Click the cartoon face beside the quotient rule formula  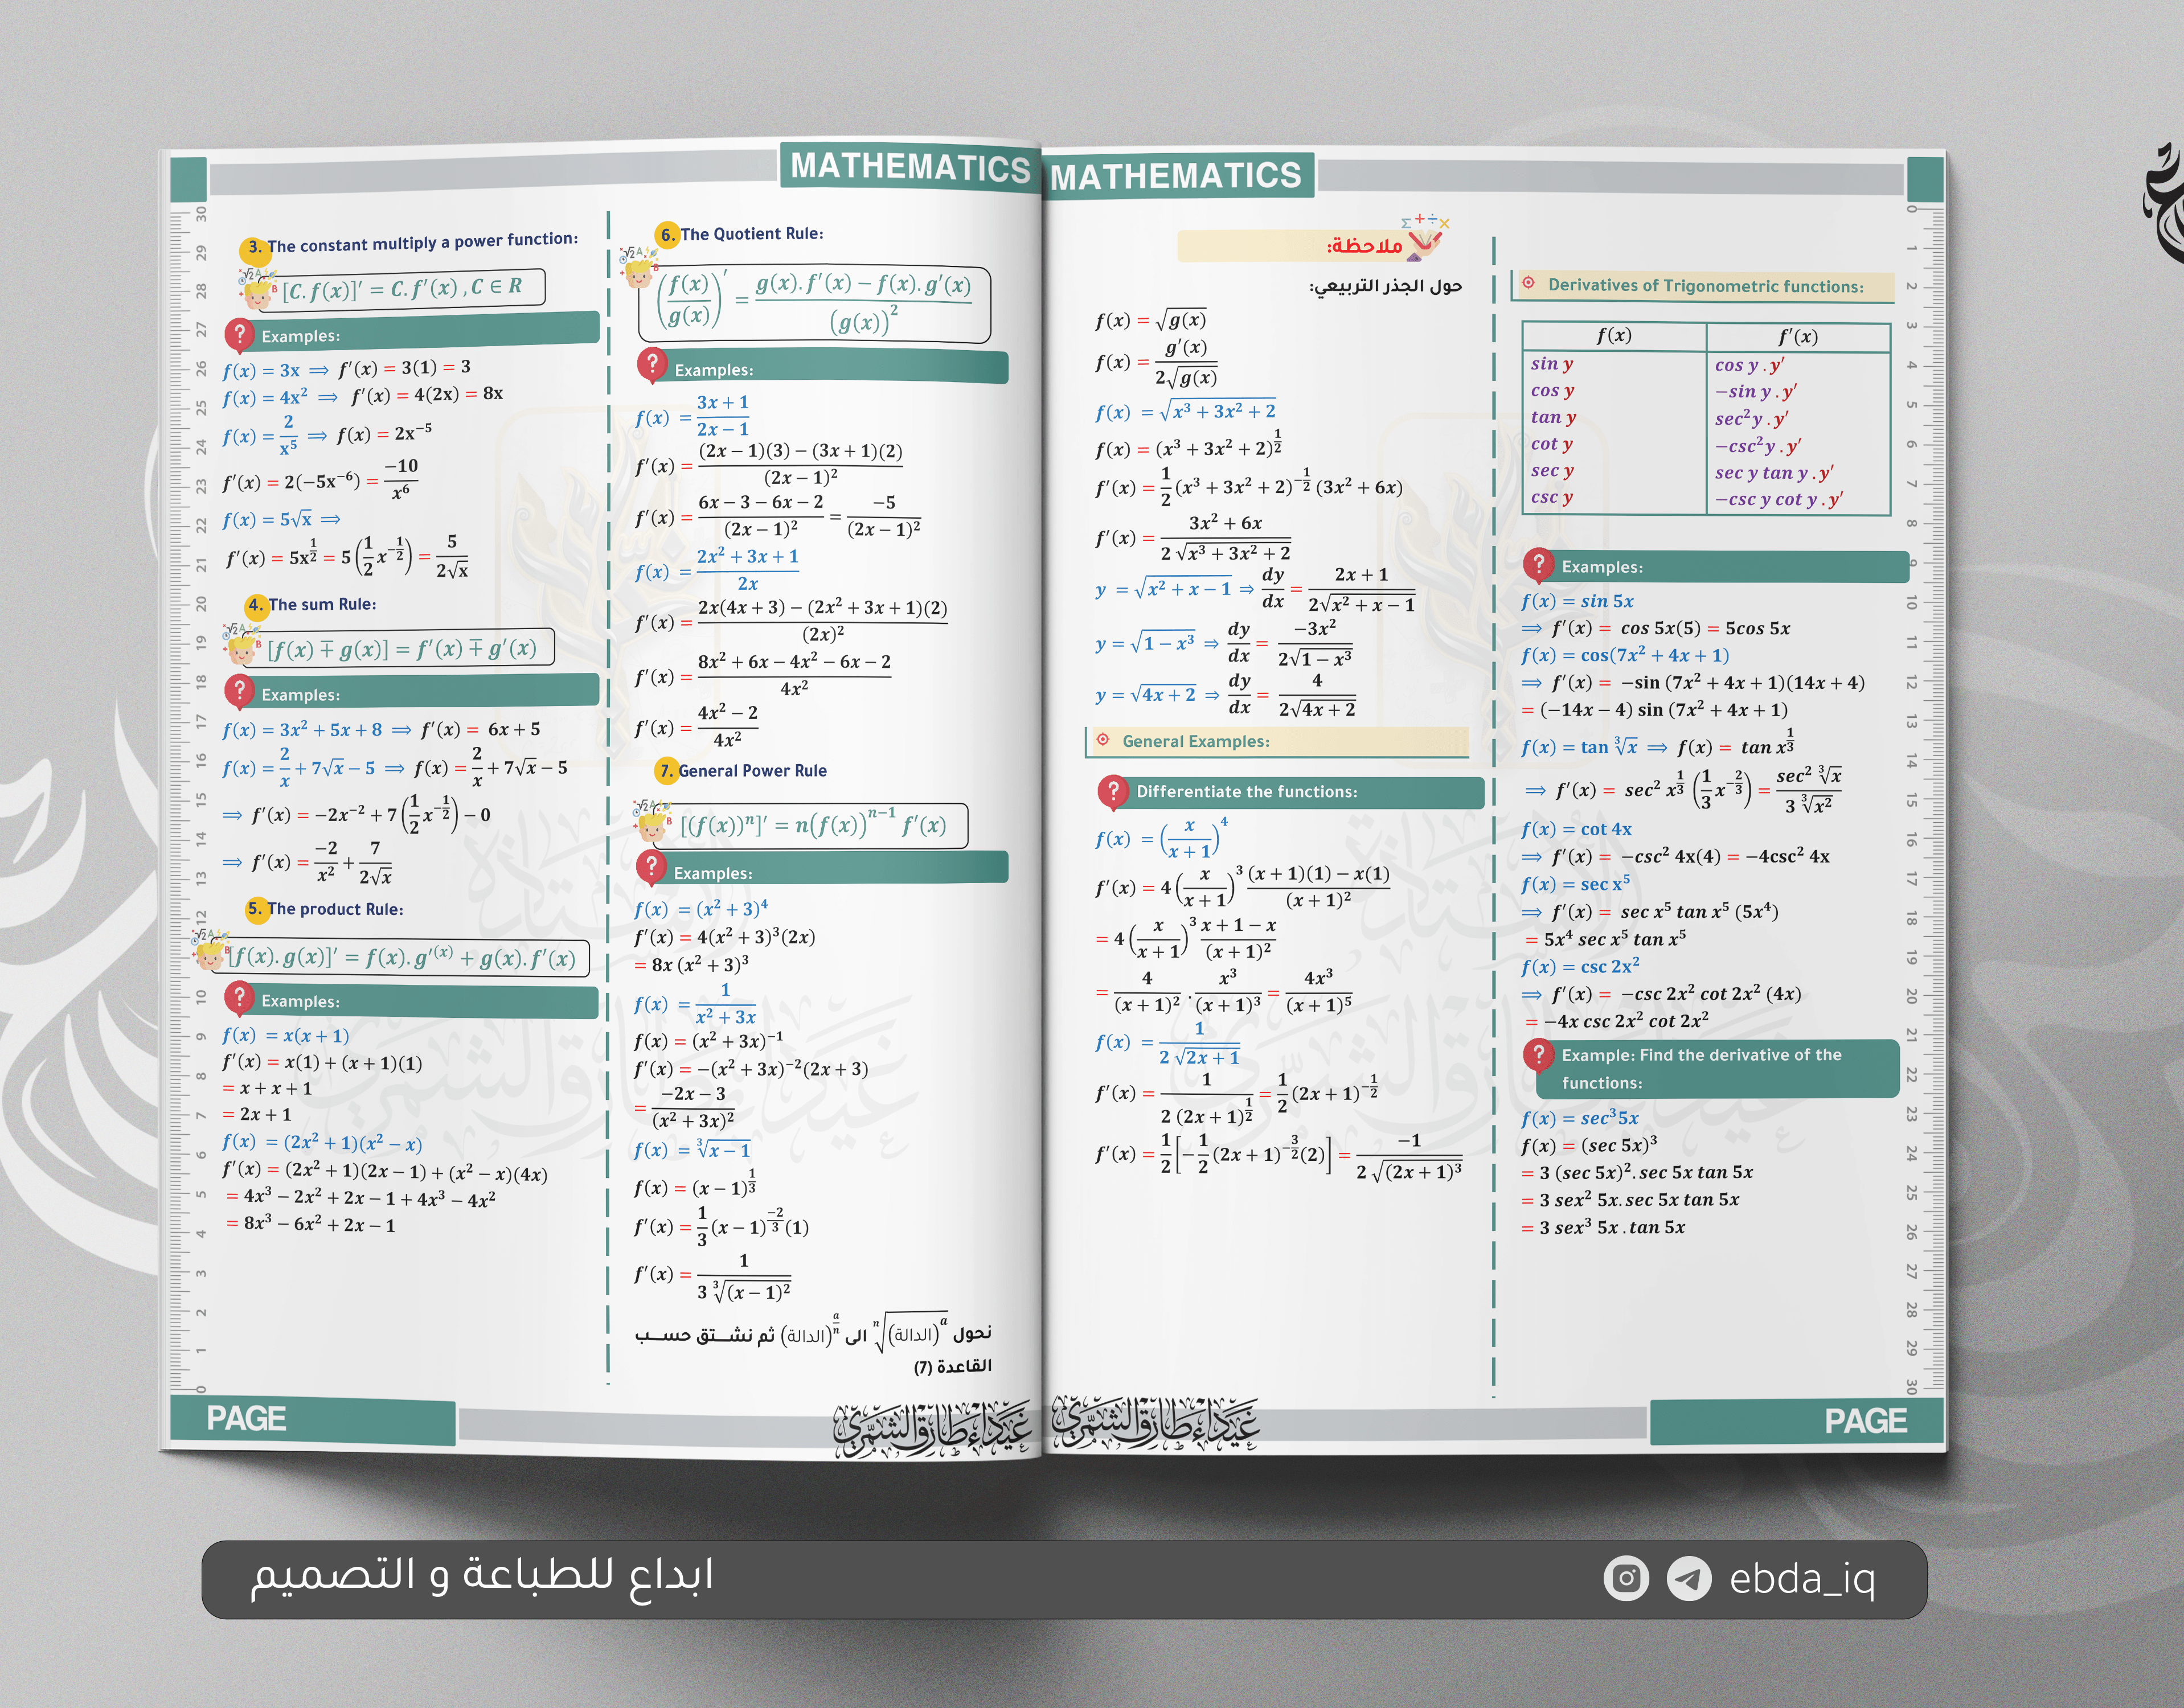638,269
